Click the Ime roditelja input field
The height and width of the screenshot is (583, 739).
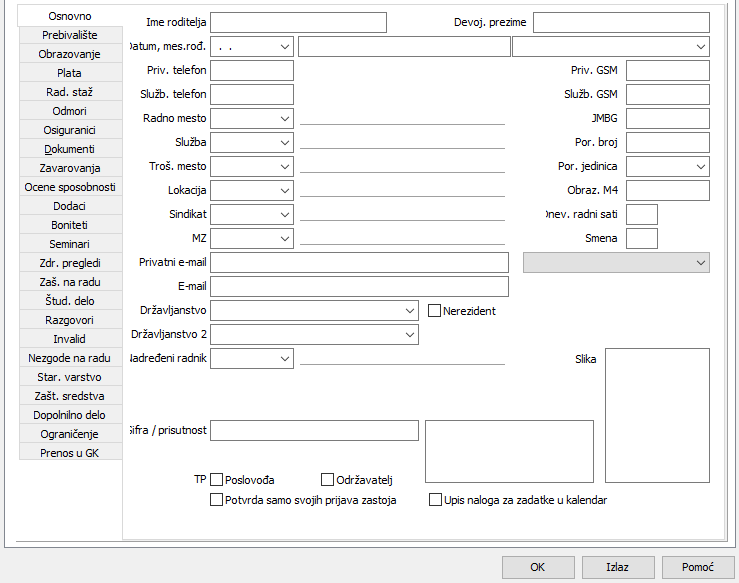pyautogui.click(x=298, y=22)
